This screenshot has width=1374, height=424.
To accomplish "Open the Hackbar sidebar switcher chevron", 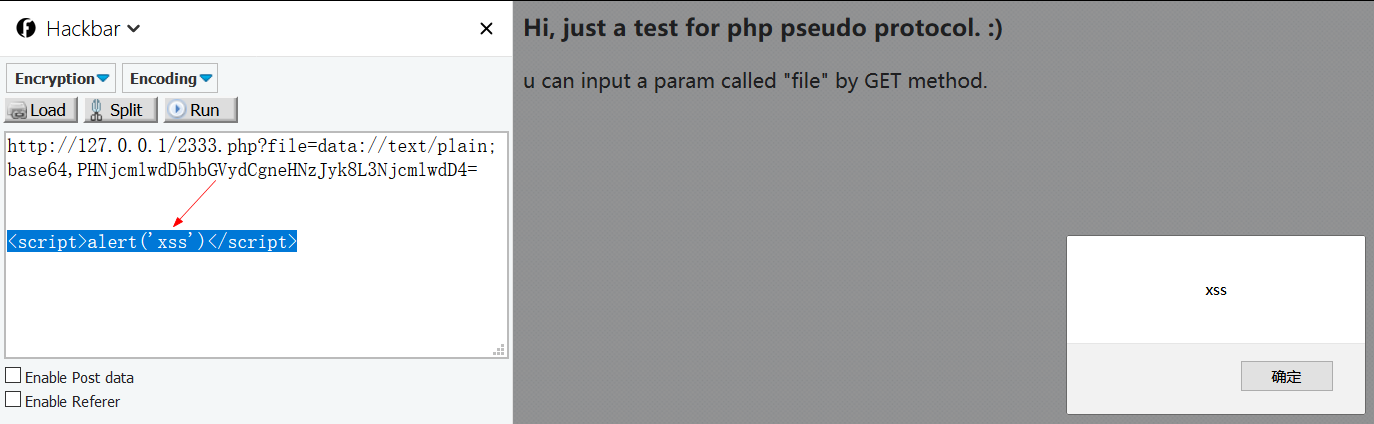I will pos(134,29).
